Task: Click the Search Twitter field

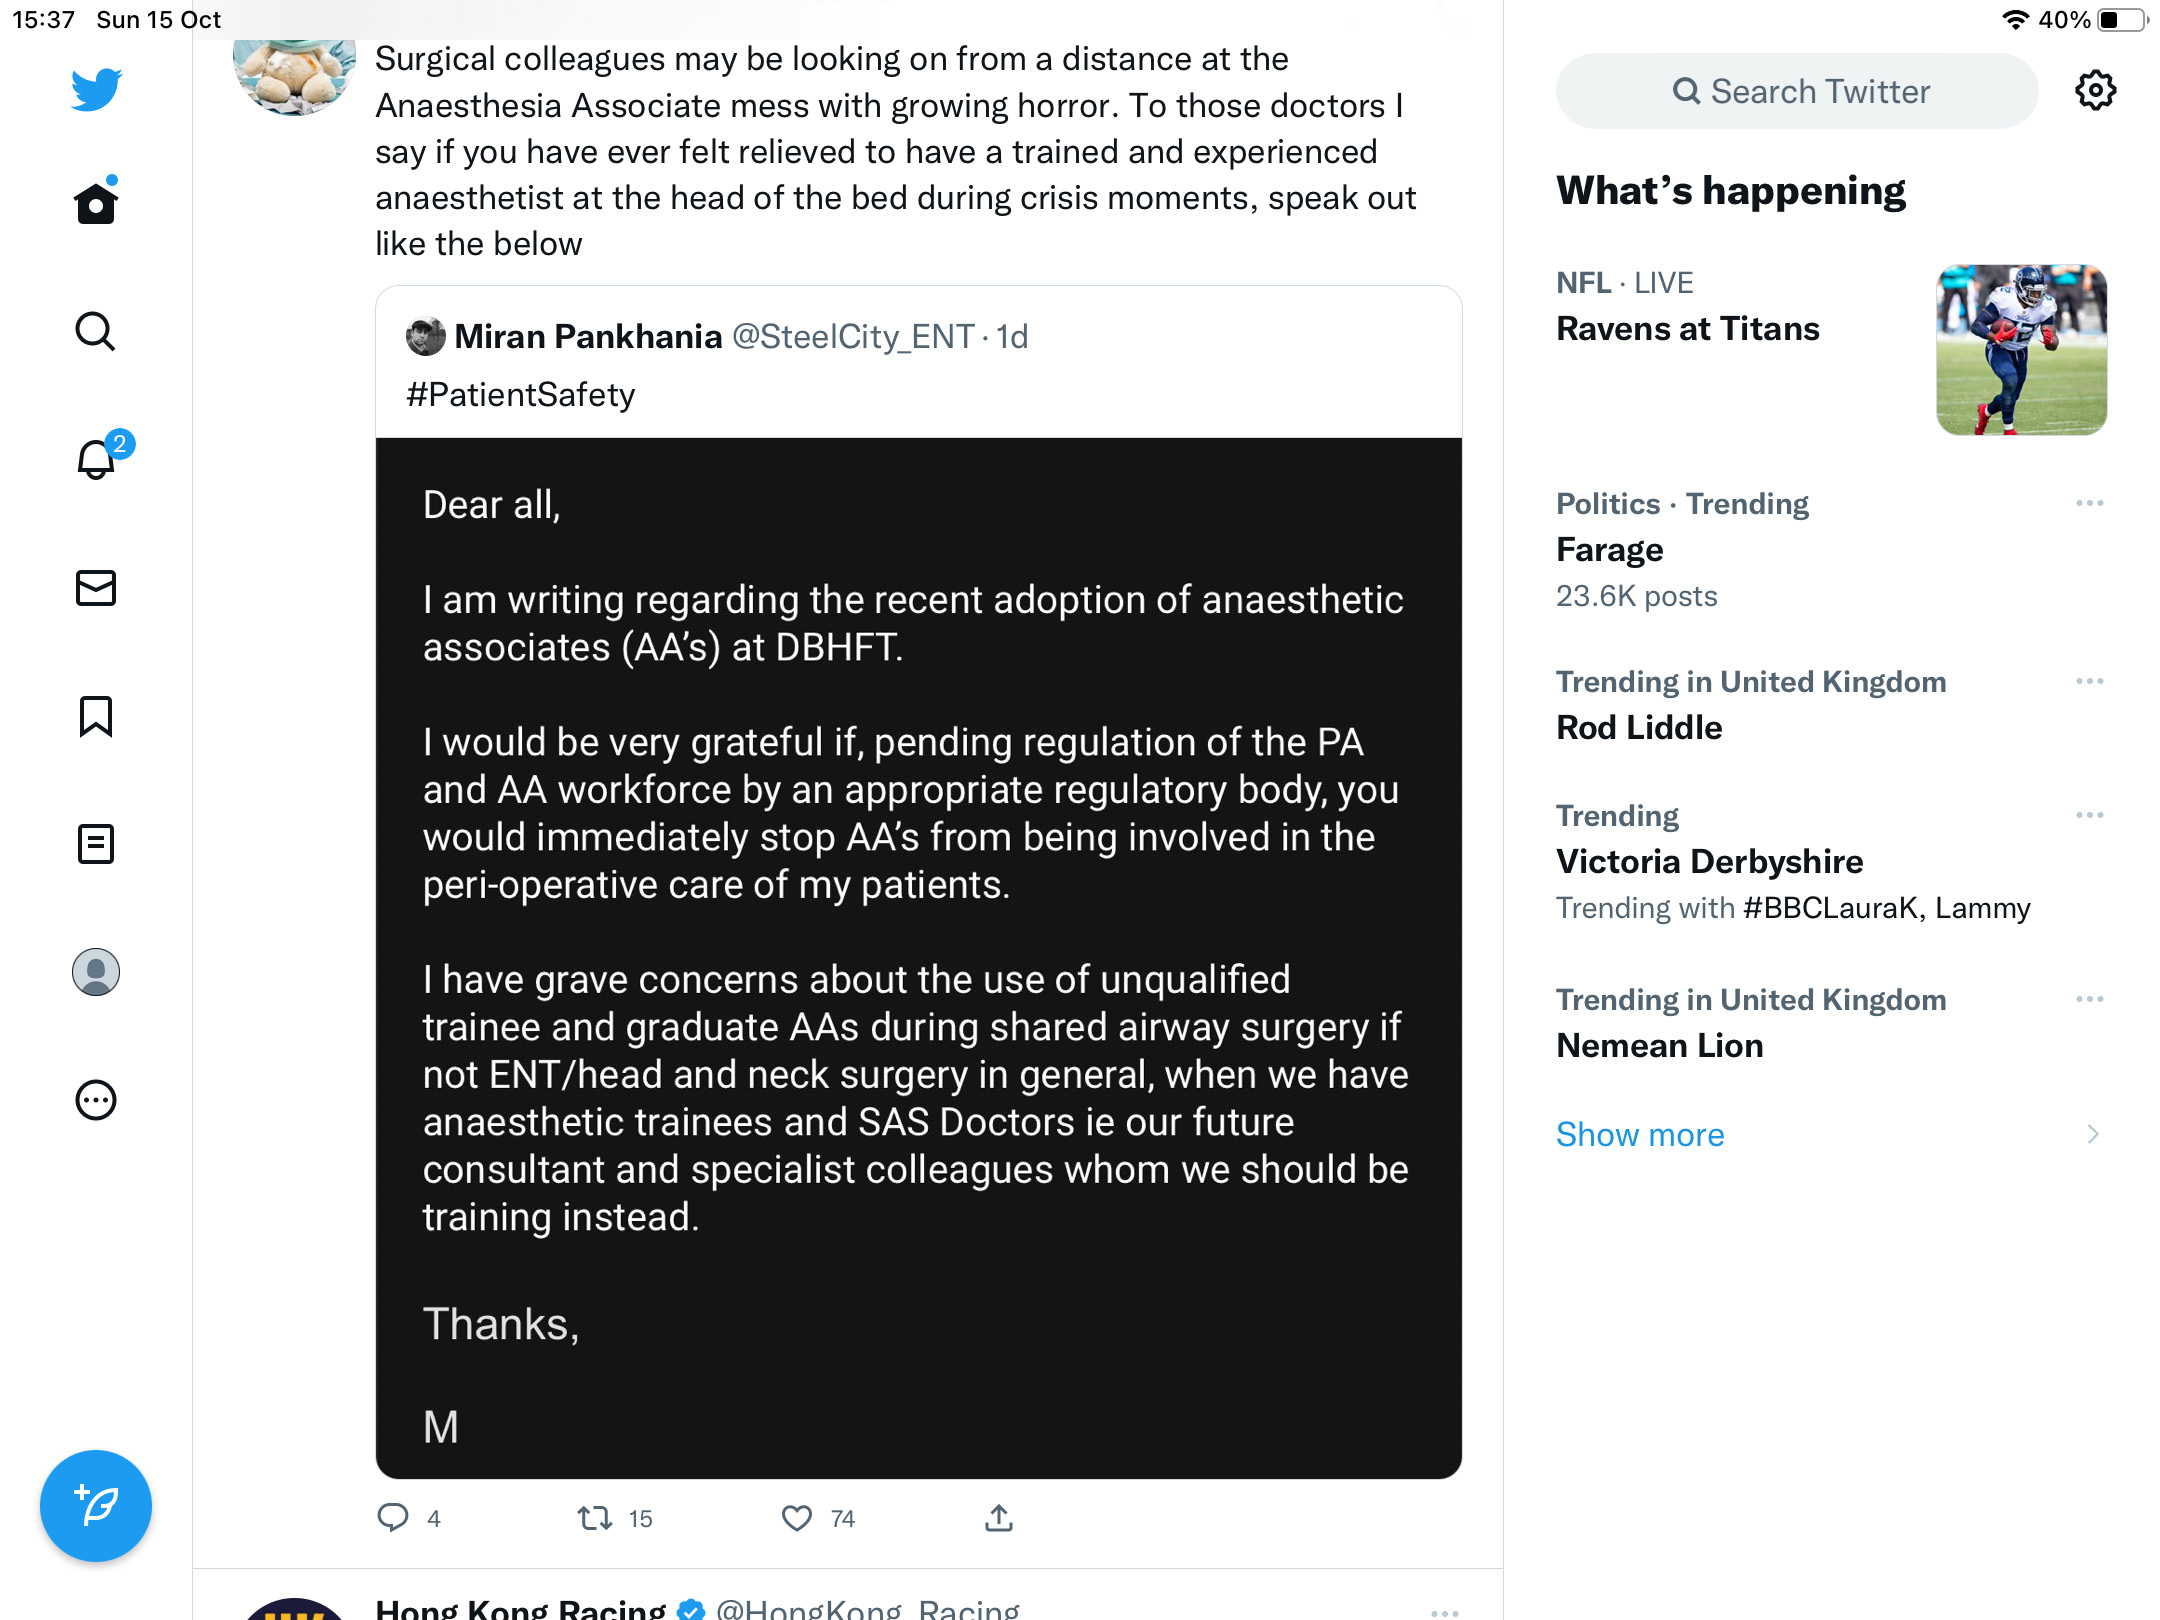Action: tap(1797, 91)
